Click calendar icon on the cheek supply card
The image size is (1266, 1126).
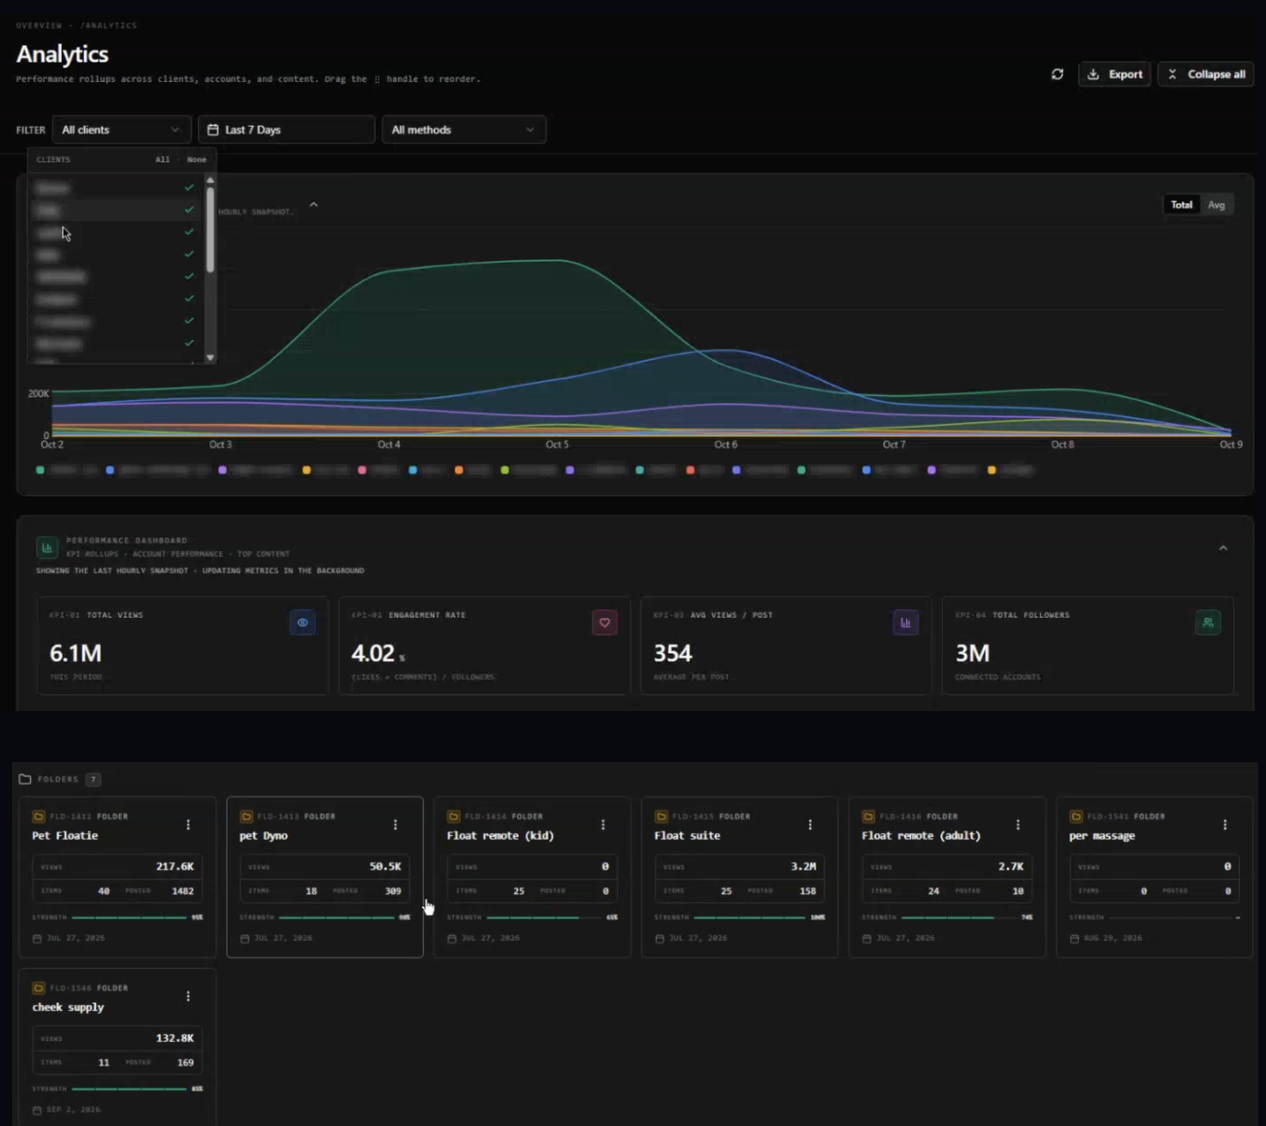pos(37,1110)
